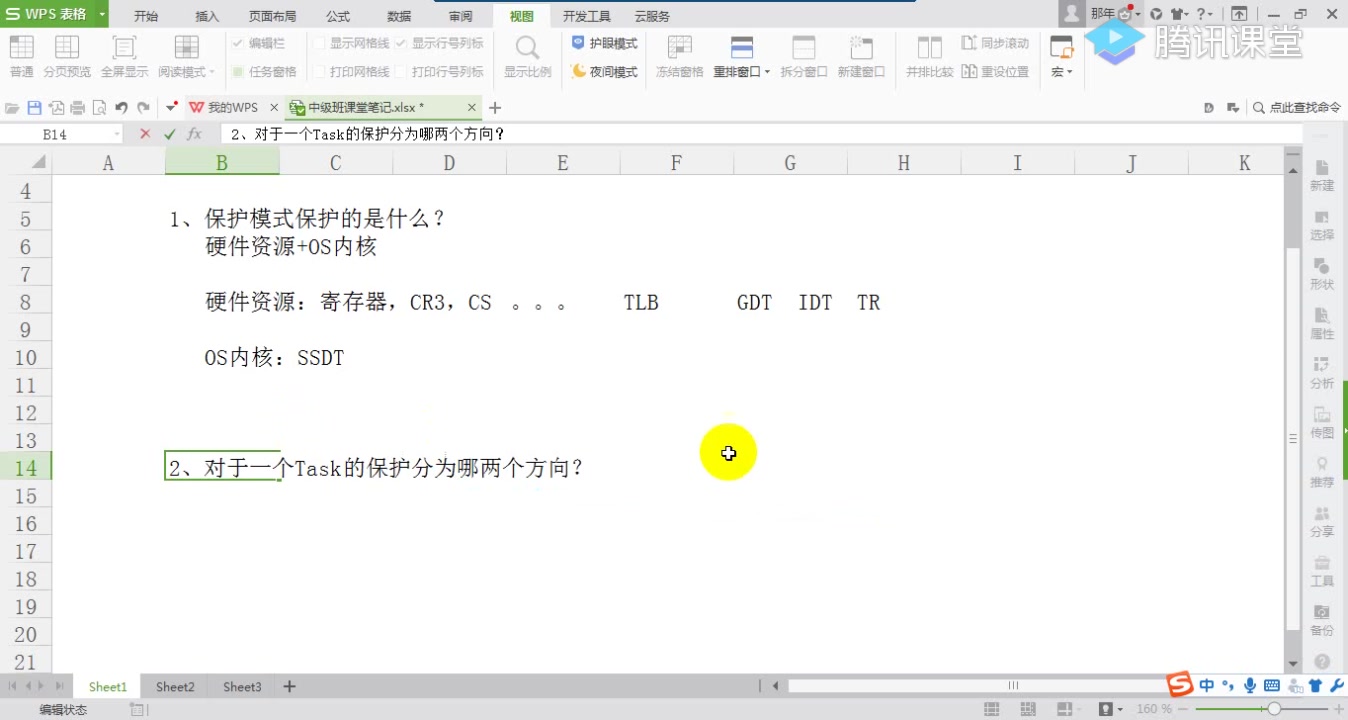Switch to the Formulas (公式) ribbon tab
Viewport: 1348px width, 720px height.
(x=338, y=16)
